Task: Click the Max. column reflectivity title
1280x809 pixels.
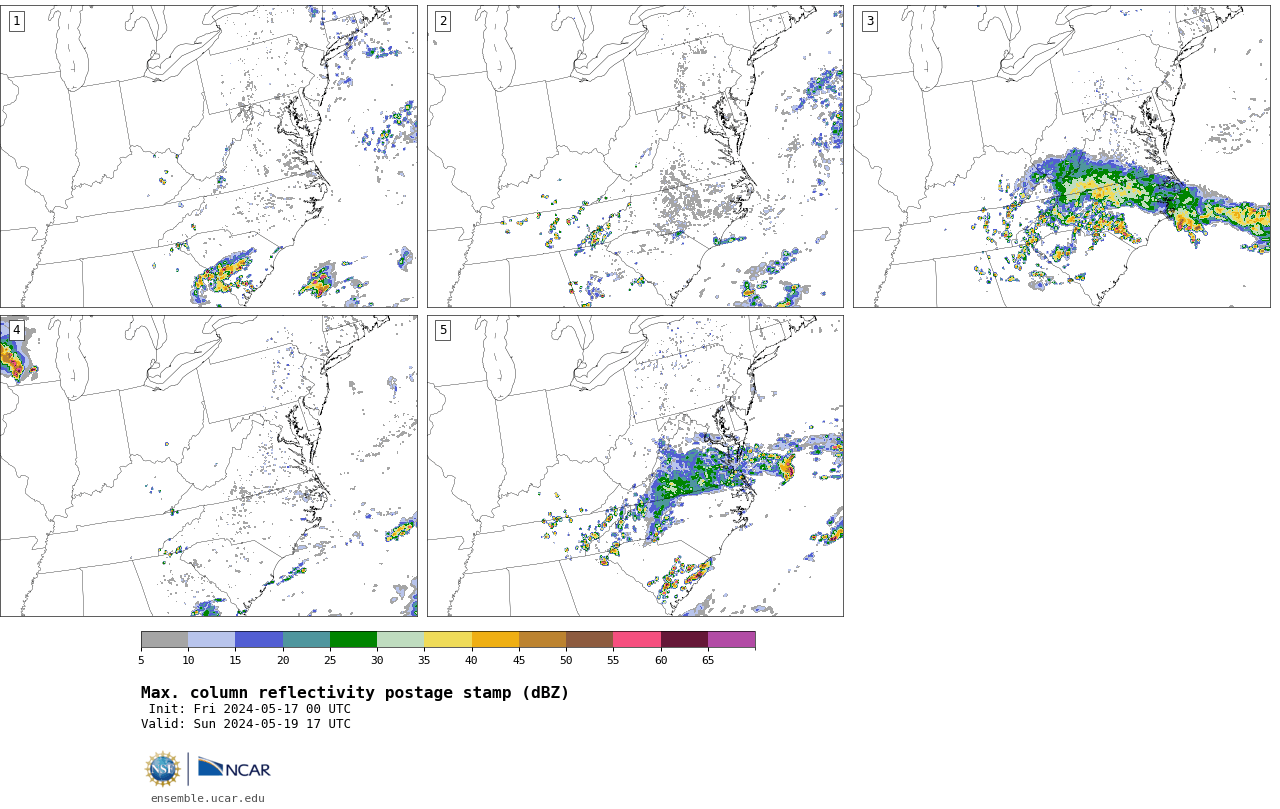Action: point(355,693)
